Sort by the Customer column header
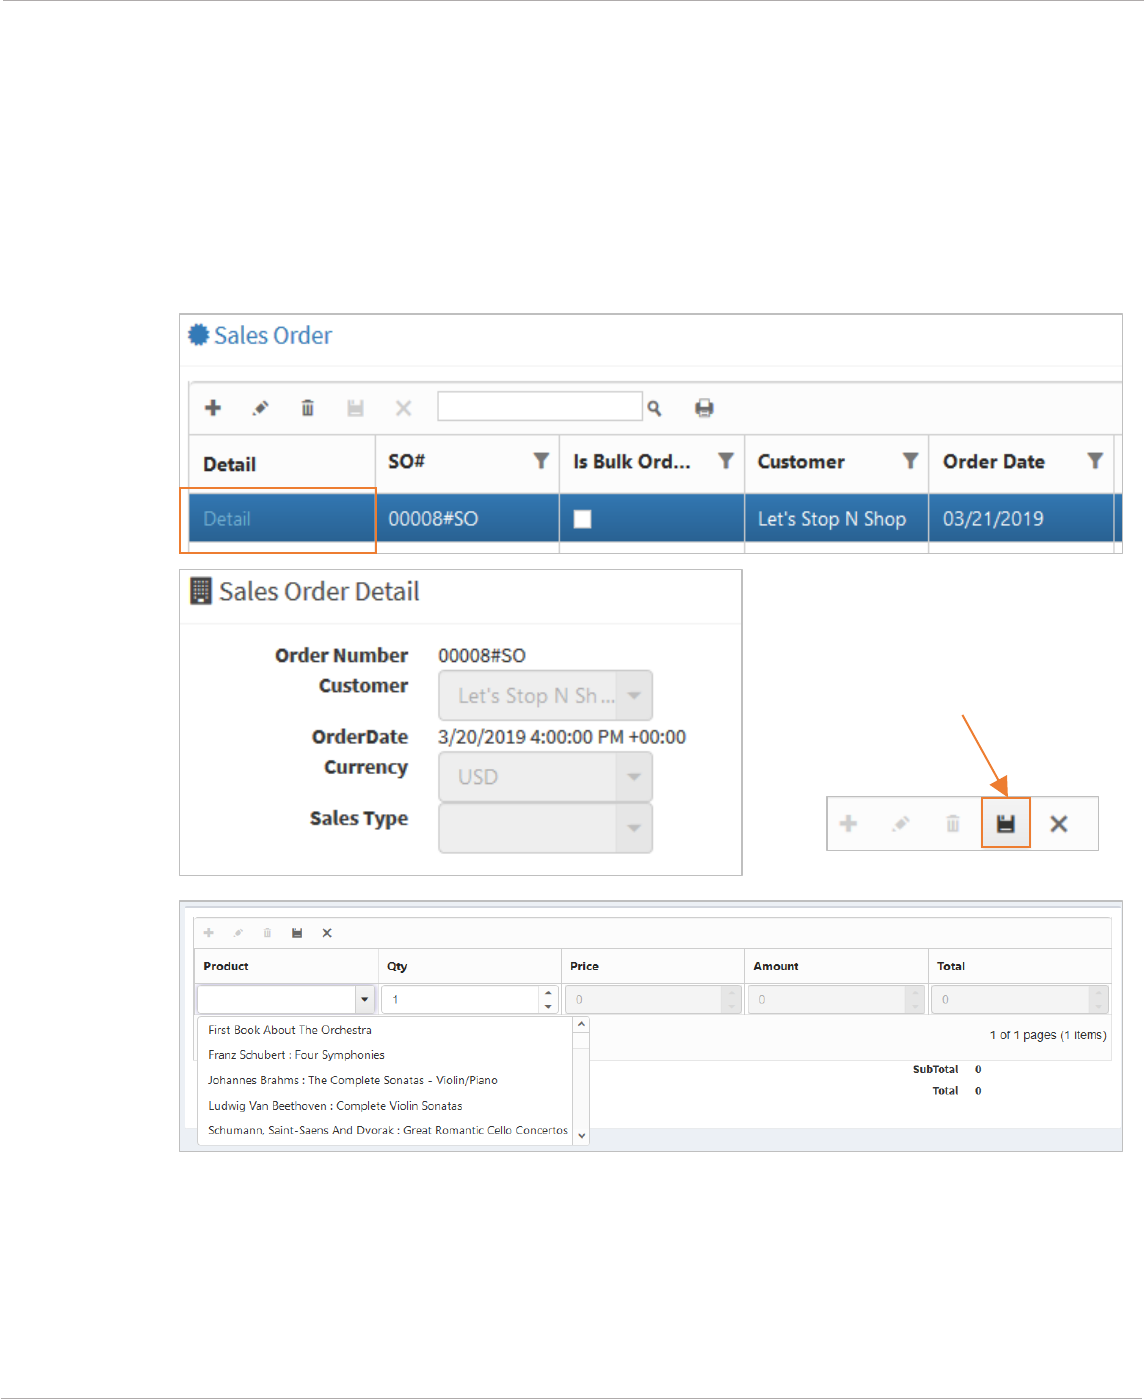 tap(801, 461)
